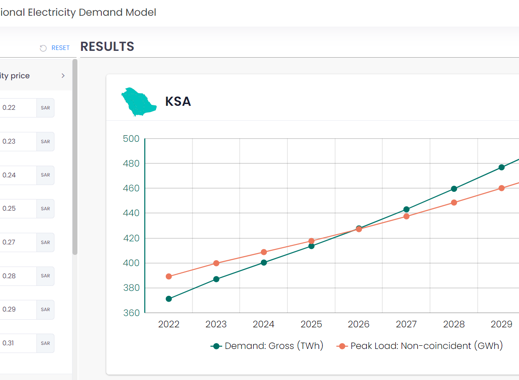Screen dimensions: 519x380
Task: Click the 2027 Demand Gross data point
Action: [406, 209]
